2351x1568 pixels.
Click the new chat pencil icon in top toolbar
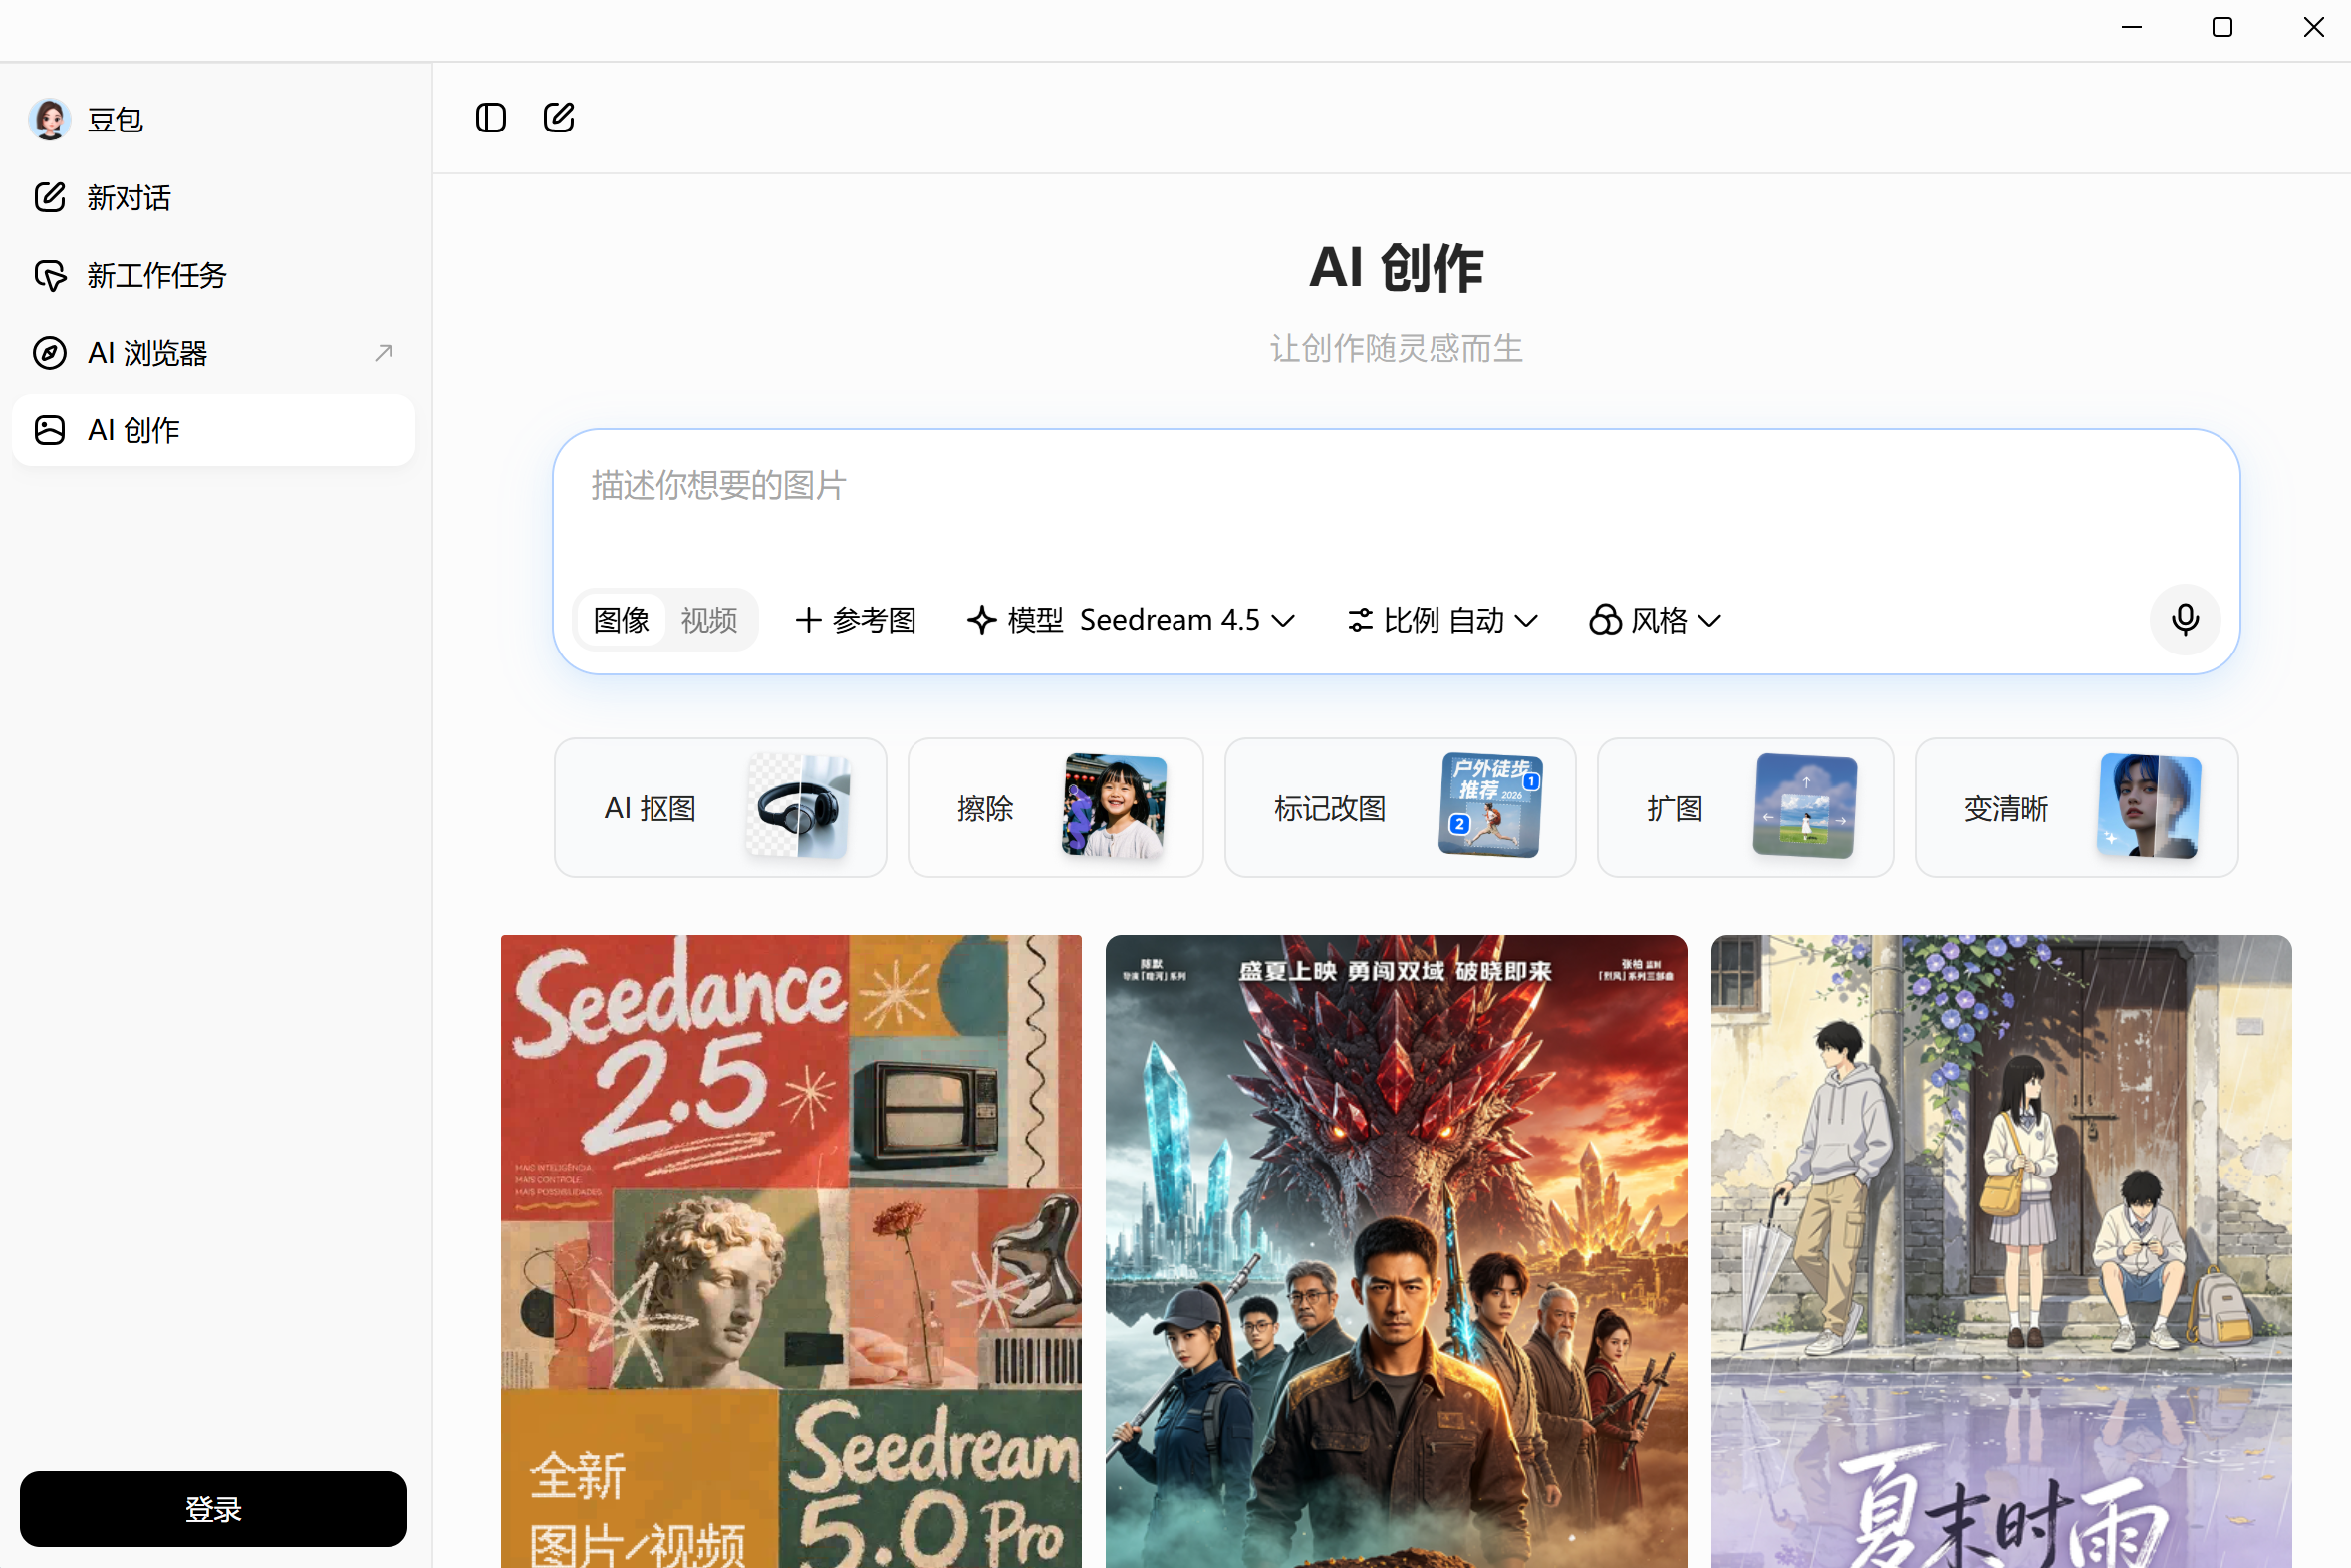point(559,117)
